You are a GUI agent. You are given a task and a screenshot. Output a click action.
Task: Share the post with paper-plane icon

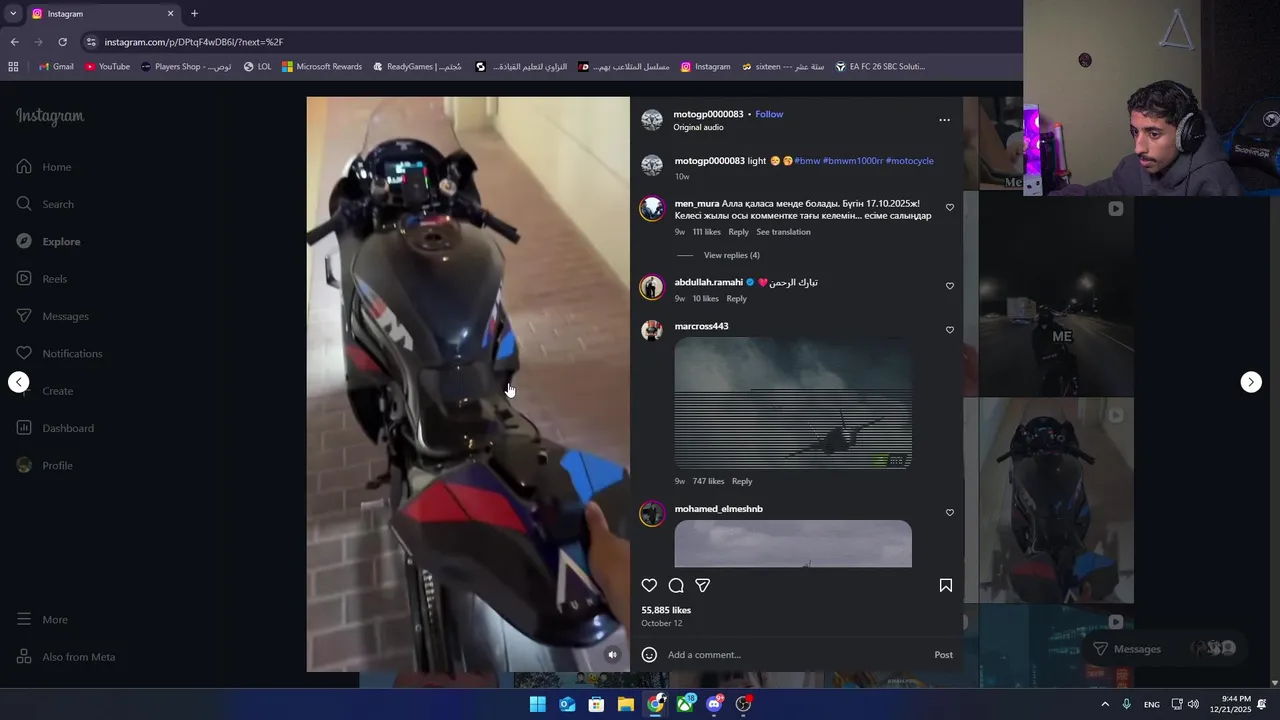pos(703,586)
